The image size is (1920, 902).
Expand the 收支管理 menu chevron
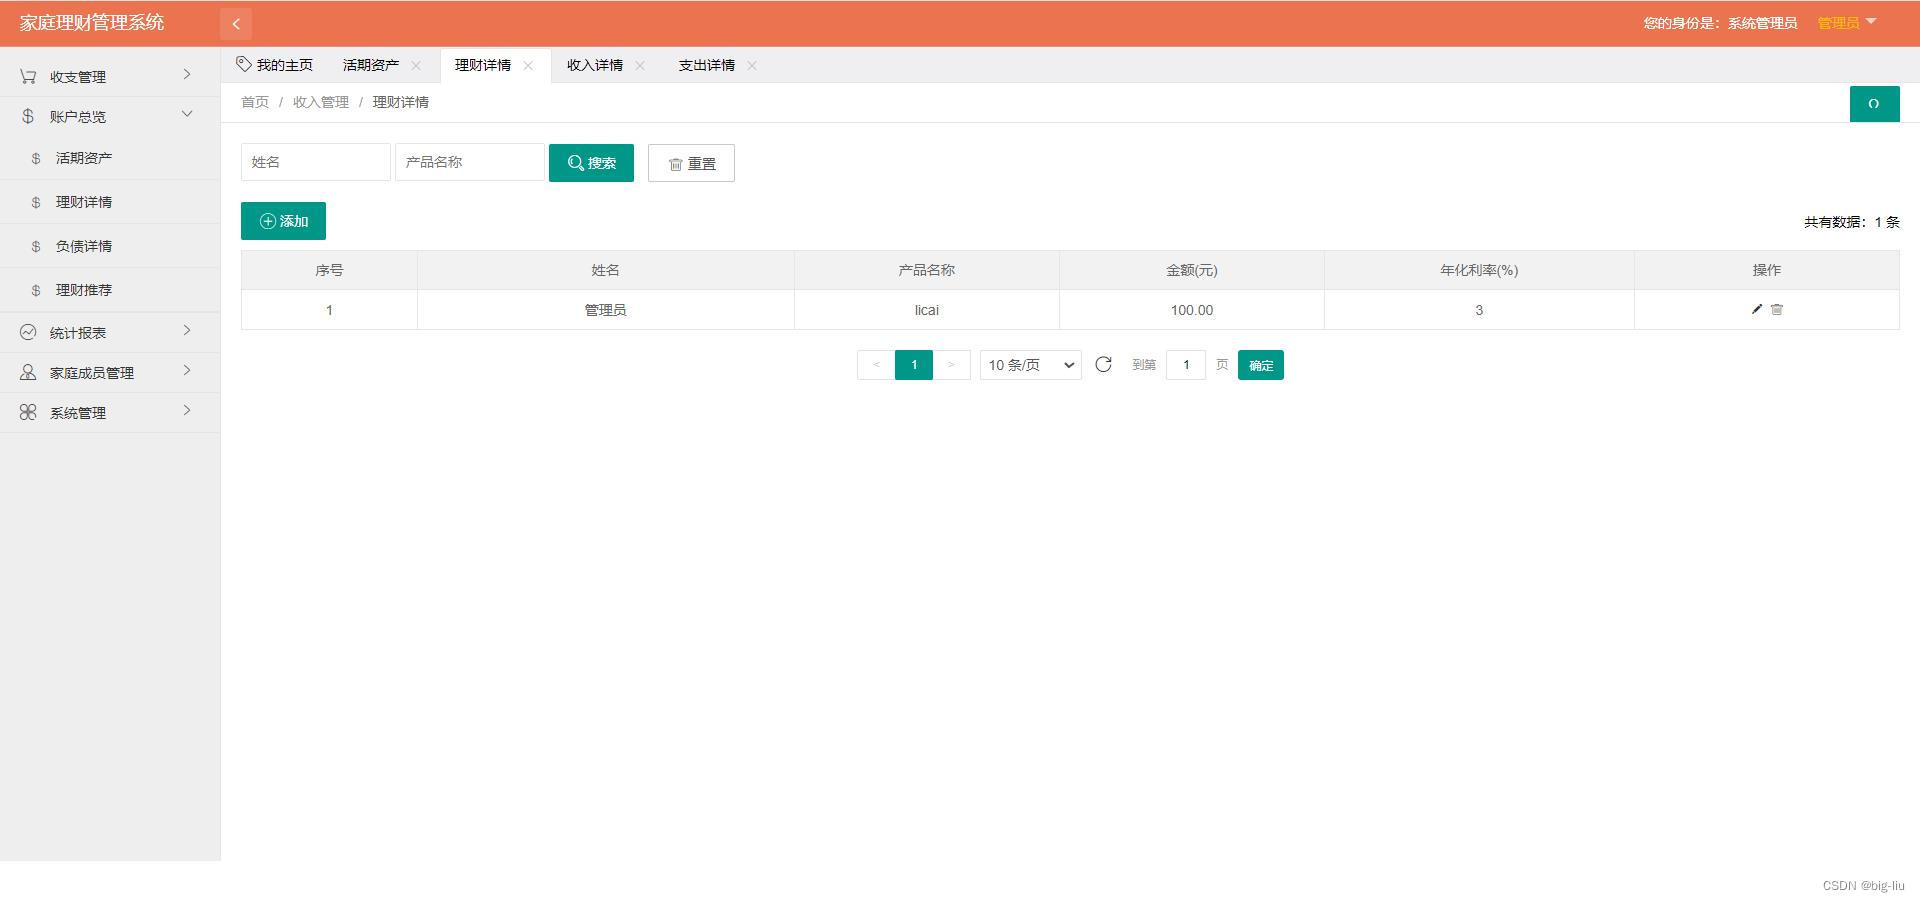point(187,75)
